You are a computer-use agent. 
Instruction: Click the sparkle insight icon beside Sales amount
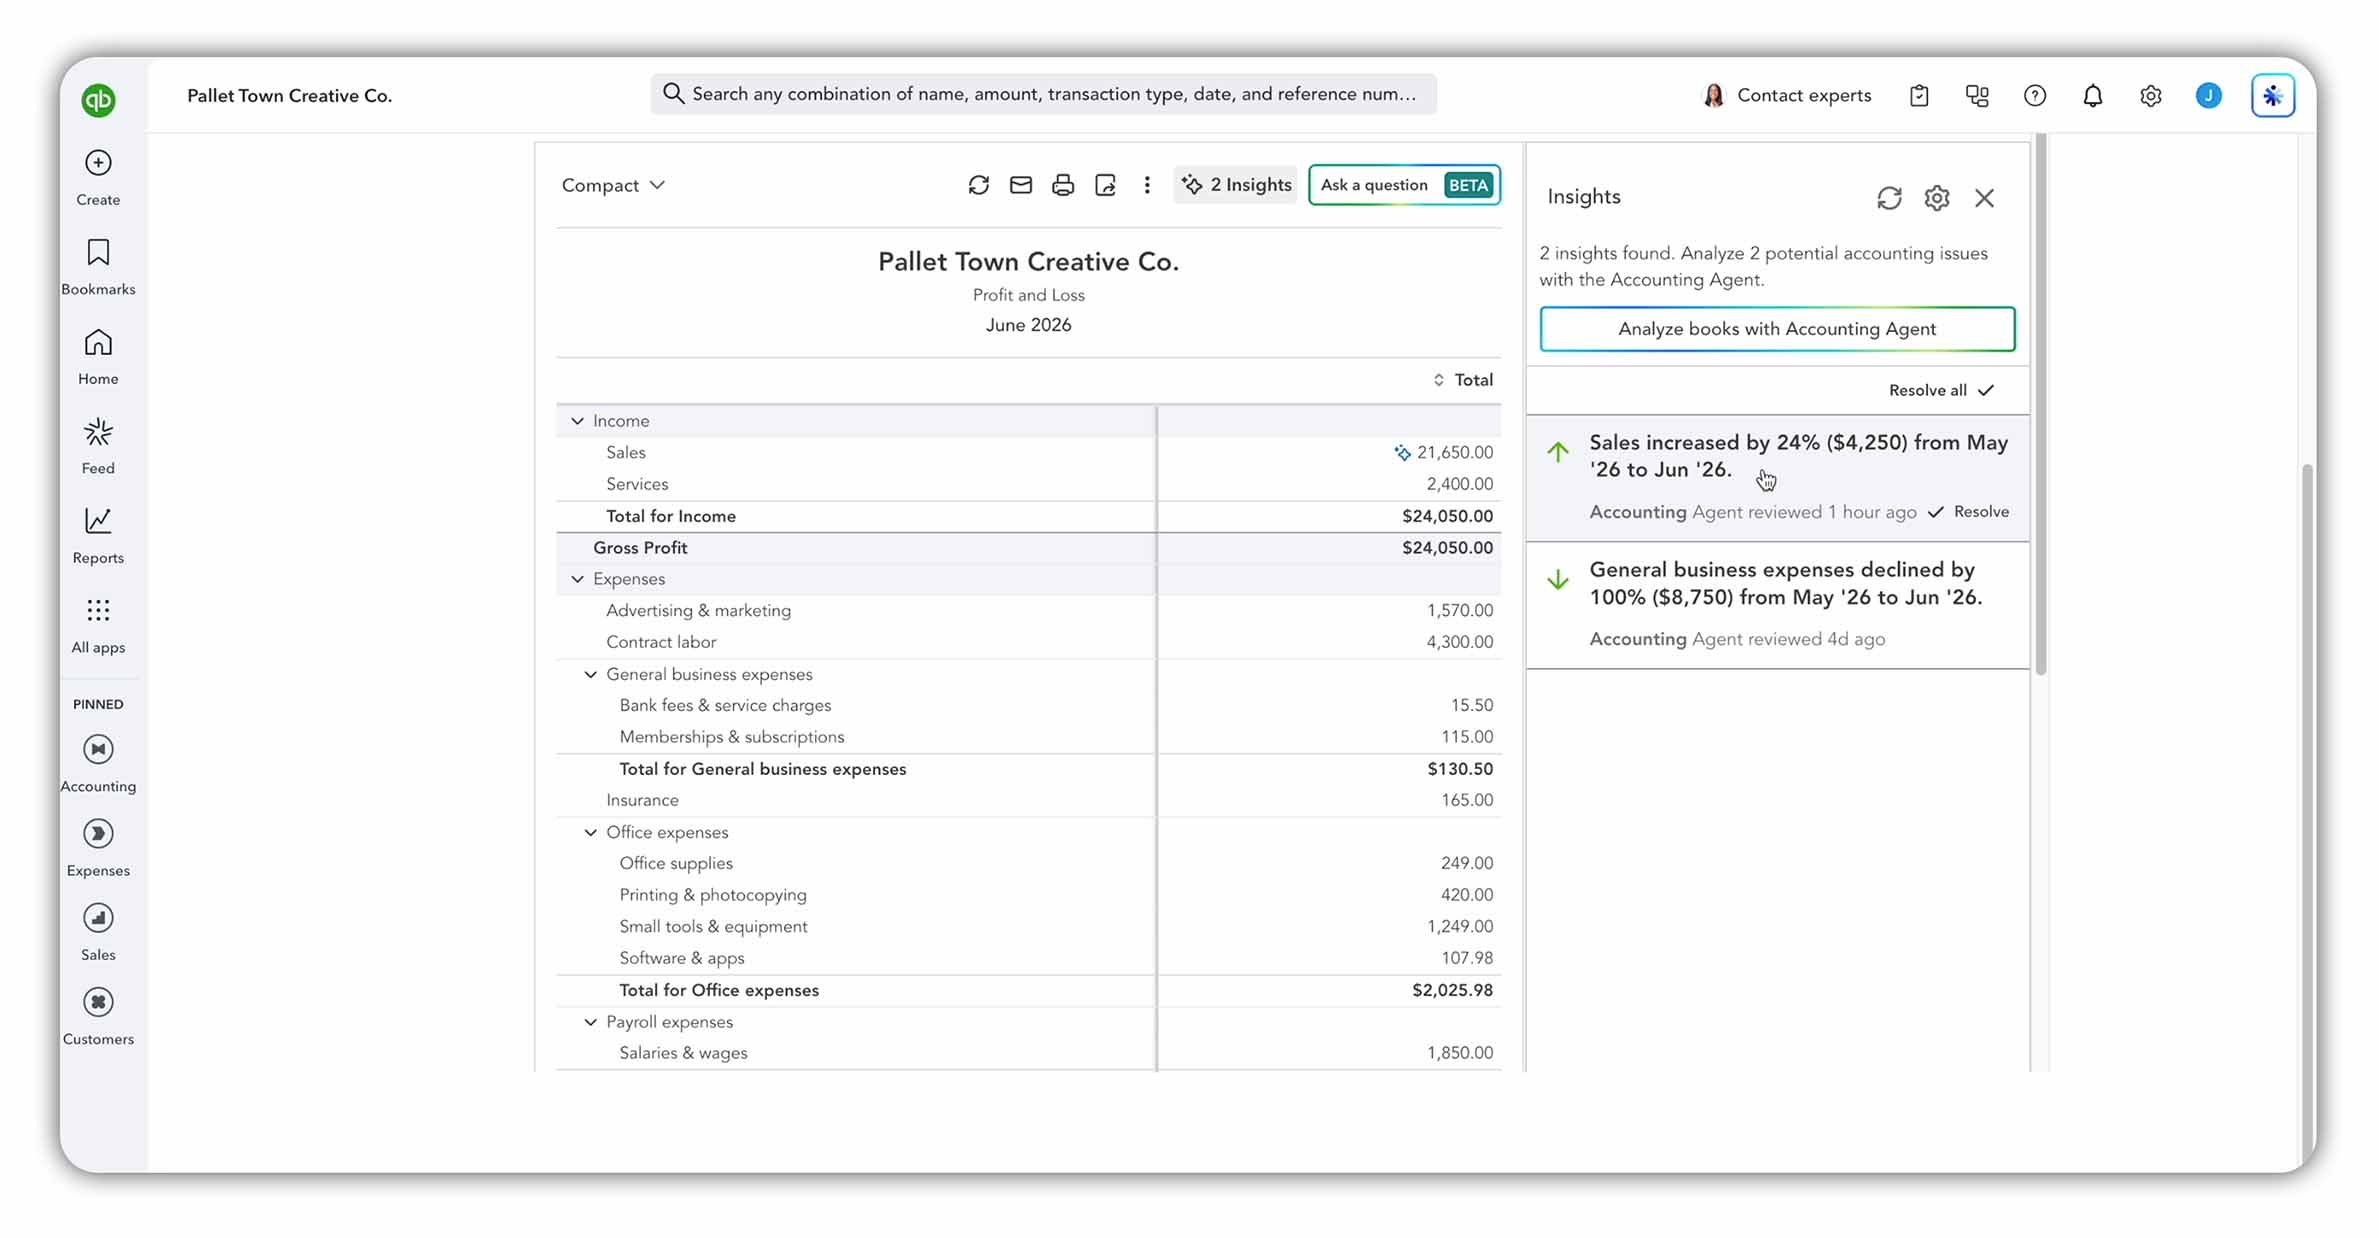click(x=1402, y=453)
